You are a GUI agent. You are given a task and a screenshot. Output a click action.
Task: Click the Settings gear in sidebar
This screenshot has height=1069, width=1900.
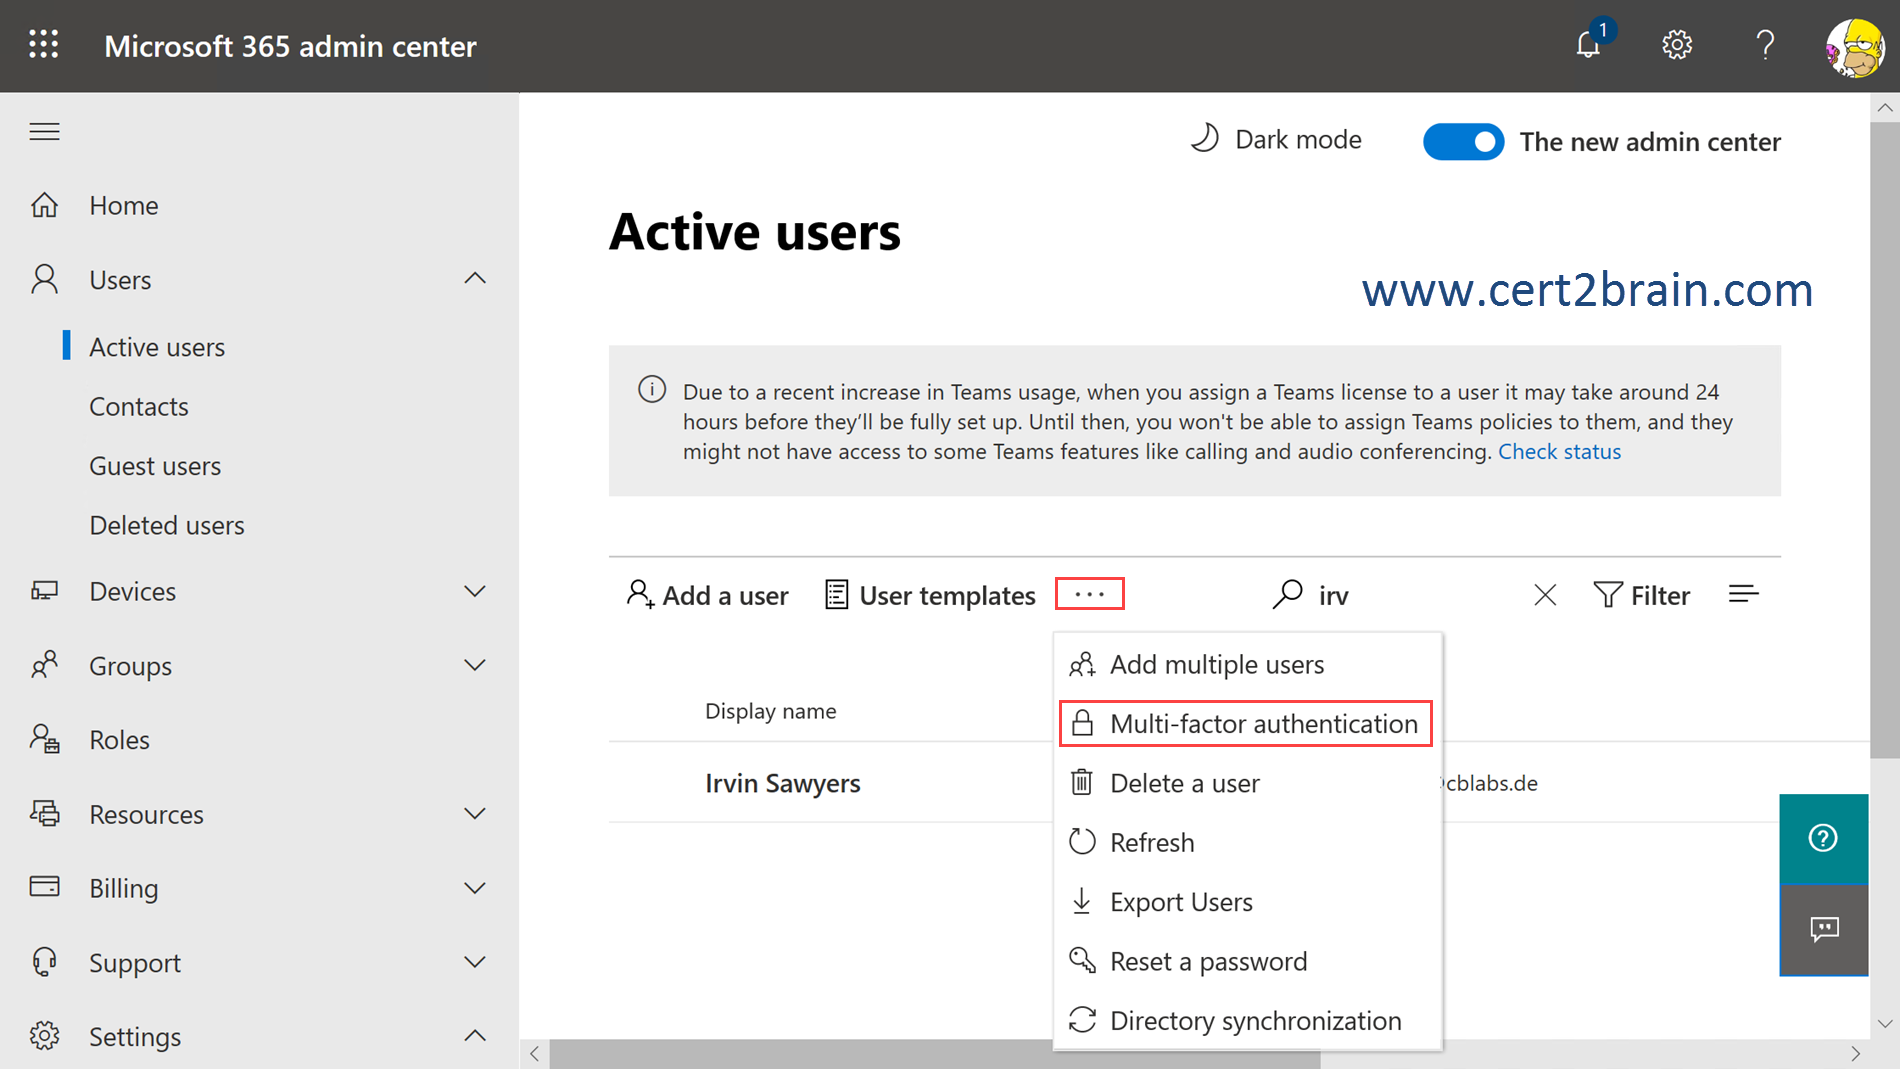pos(45,1036)
